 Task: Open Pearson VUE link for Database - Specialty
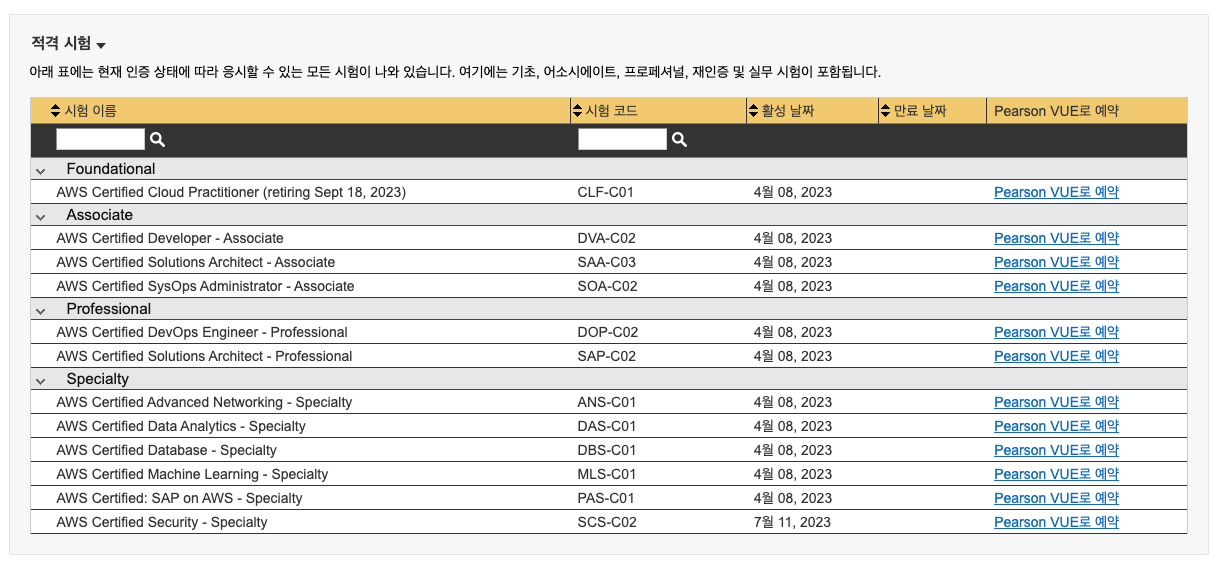(1056, 450)
